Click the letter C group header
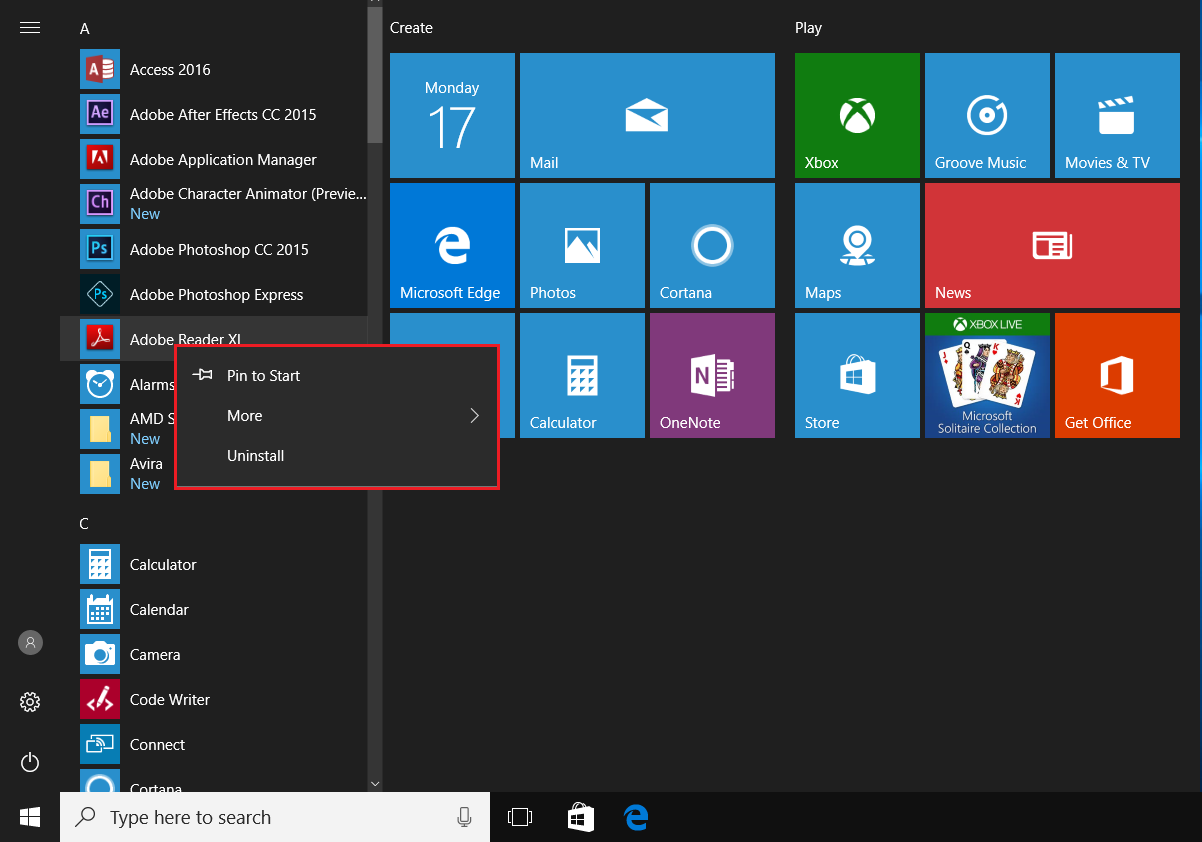This screenshot has height=842, width=1202. [85, 523]
